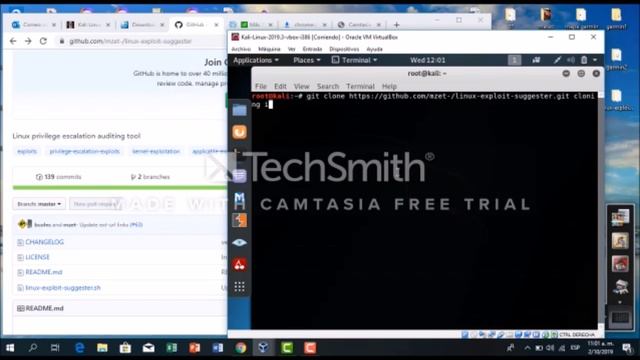Switch to the GitHub tab in Chrome
The height and width of the screenshot is (360, 640).
coord(195,25)
